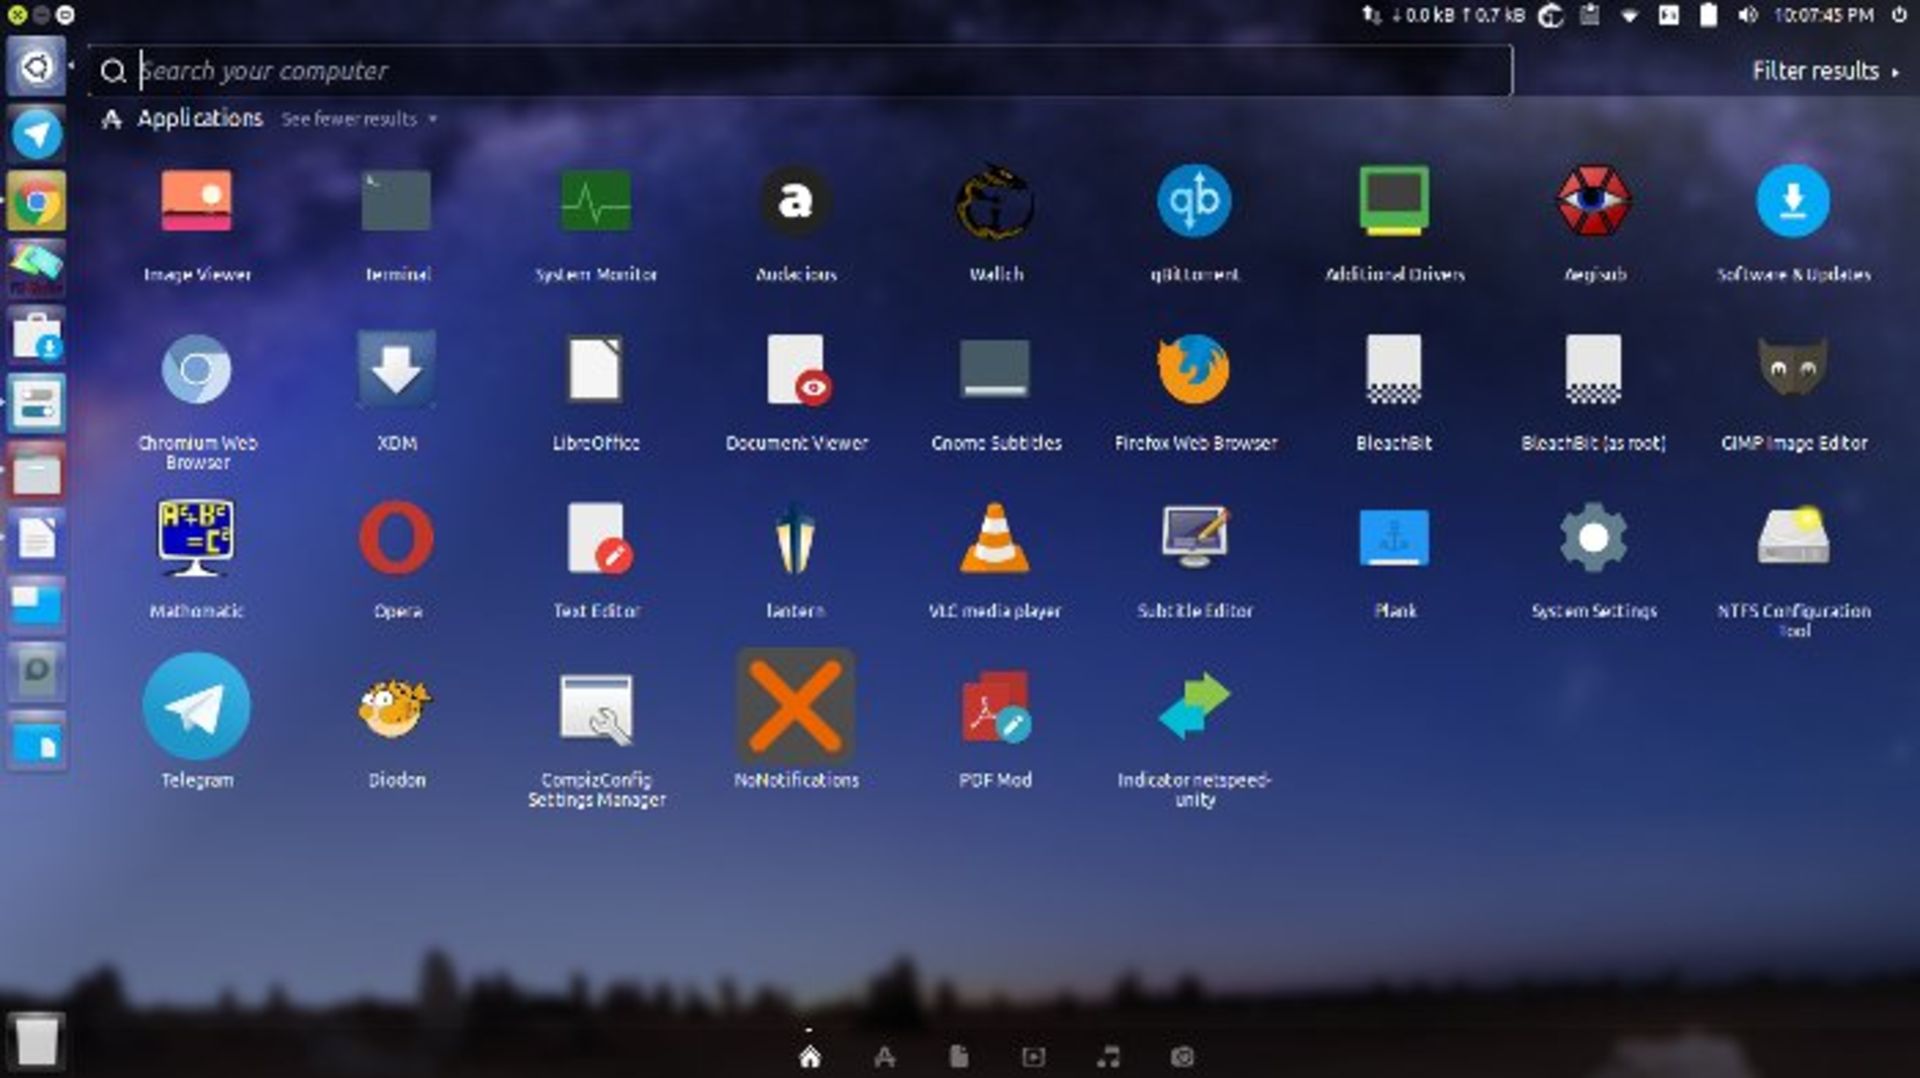Switch to the Videos lens tab
1920x1078 pixels.
coord(1033,1057)
